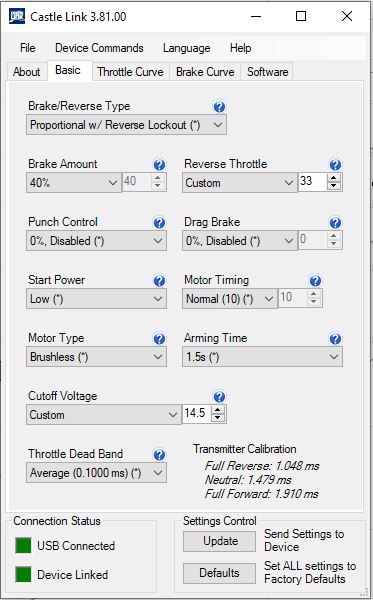Open help for Brake/Reverse Type

(x=219, y=107)
